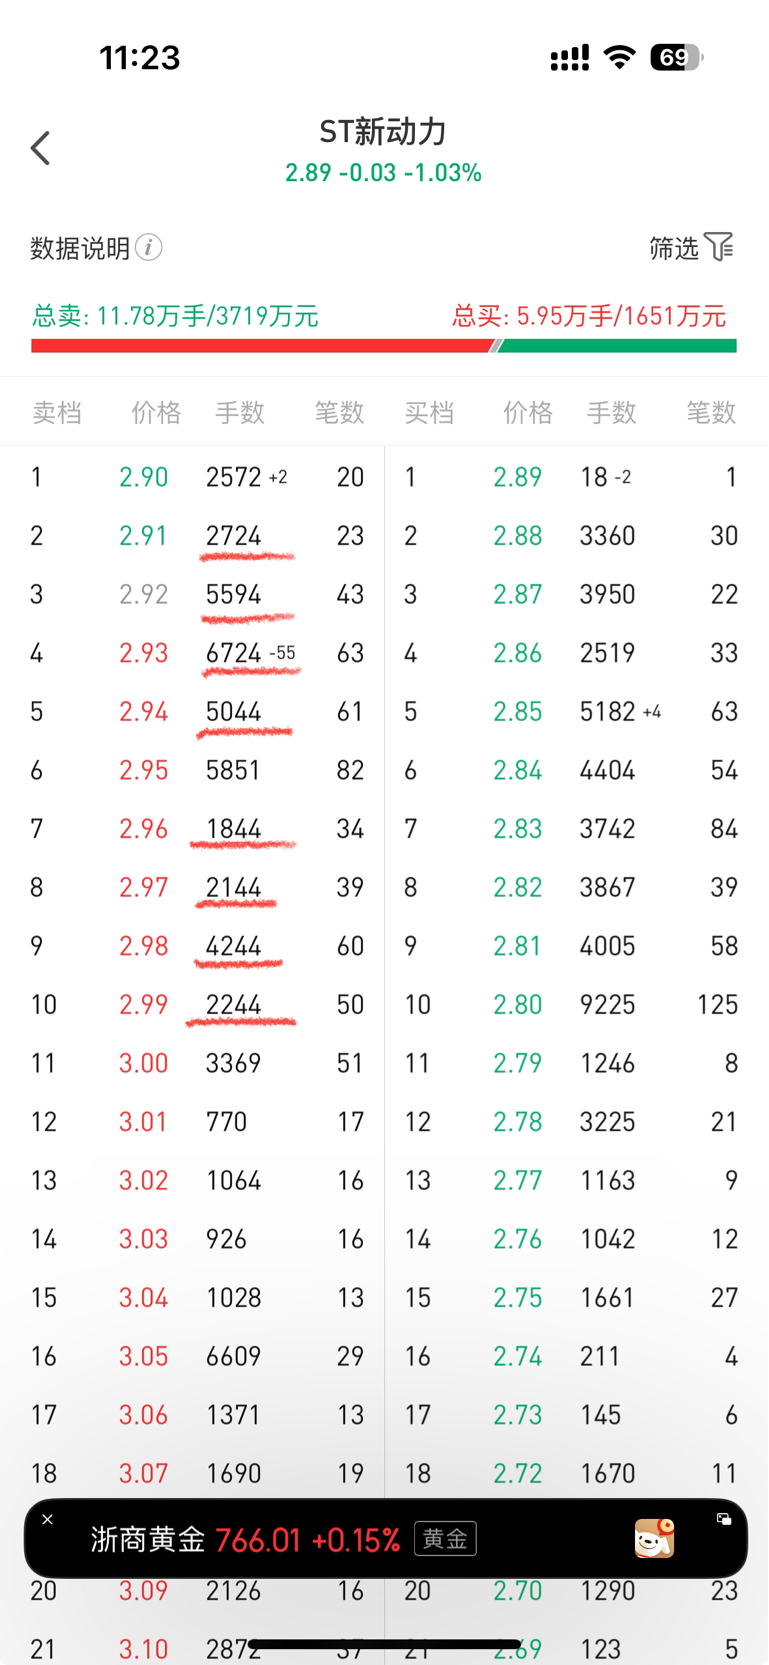Viewport: 769px width, 1665px height.
Task: Tap the mascot avatar in floating banner
Action: tap(655, 1538)
